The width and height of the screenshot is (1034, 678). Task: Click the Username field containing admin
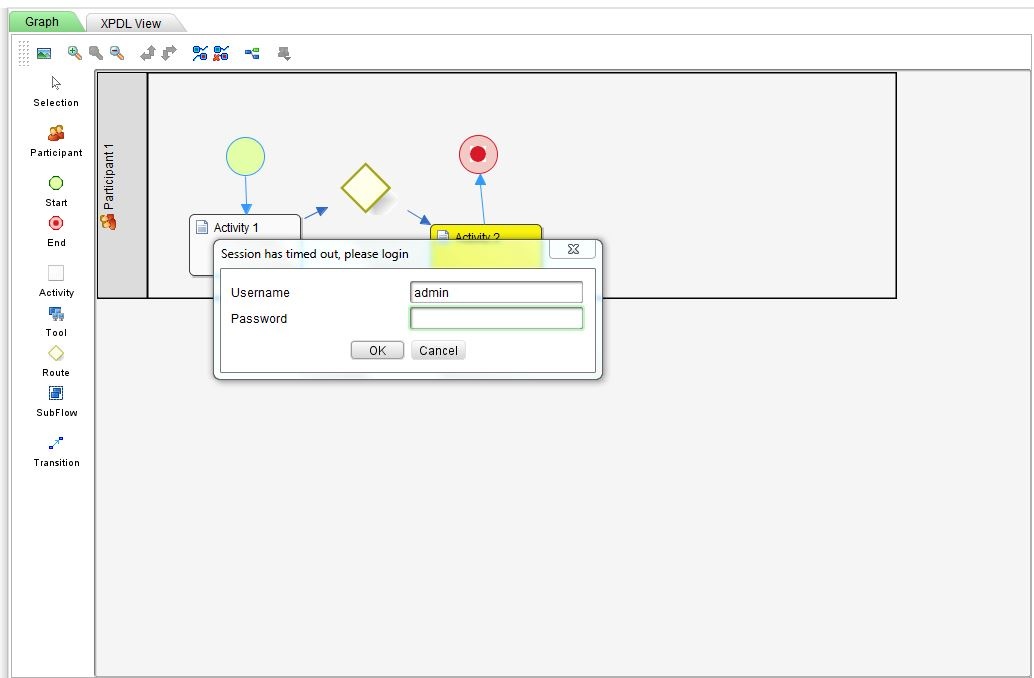coord(496,292)
